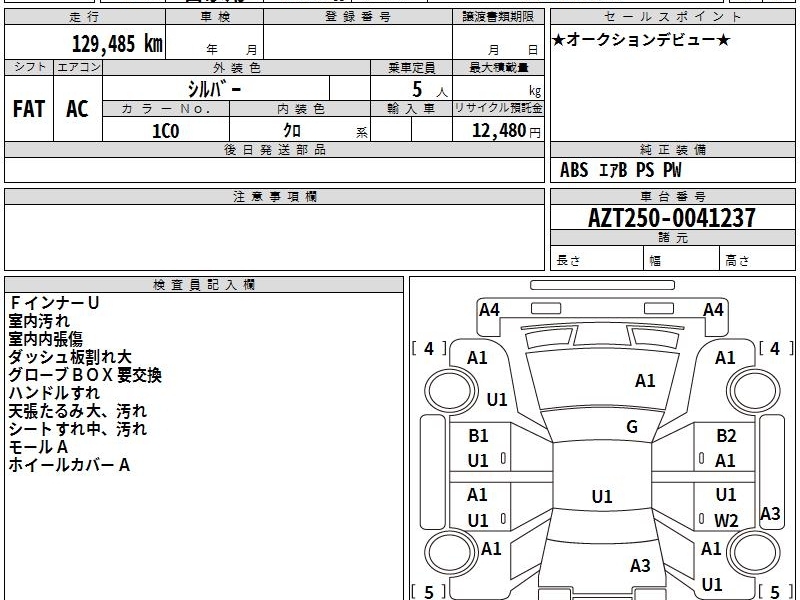Select the note シートすれ中、汚れ
The image size is (800, 600).
click(78, 429)
